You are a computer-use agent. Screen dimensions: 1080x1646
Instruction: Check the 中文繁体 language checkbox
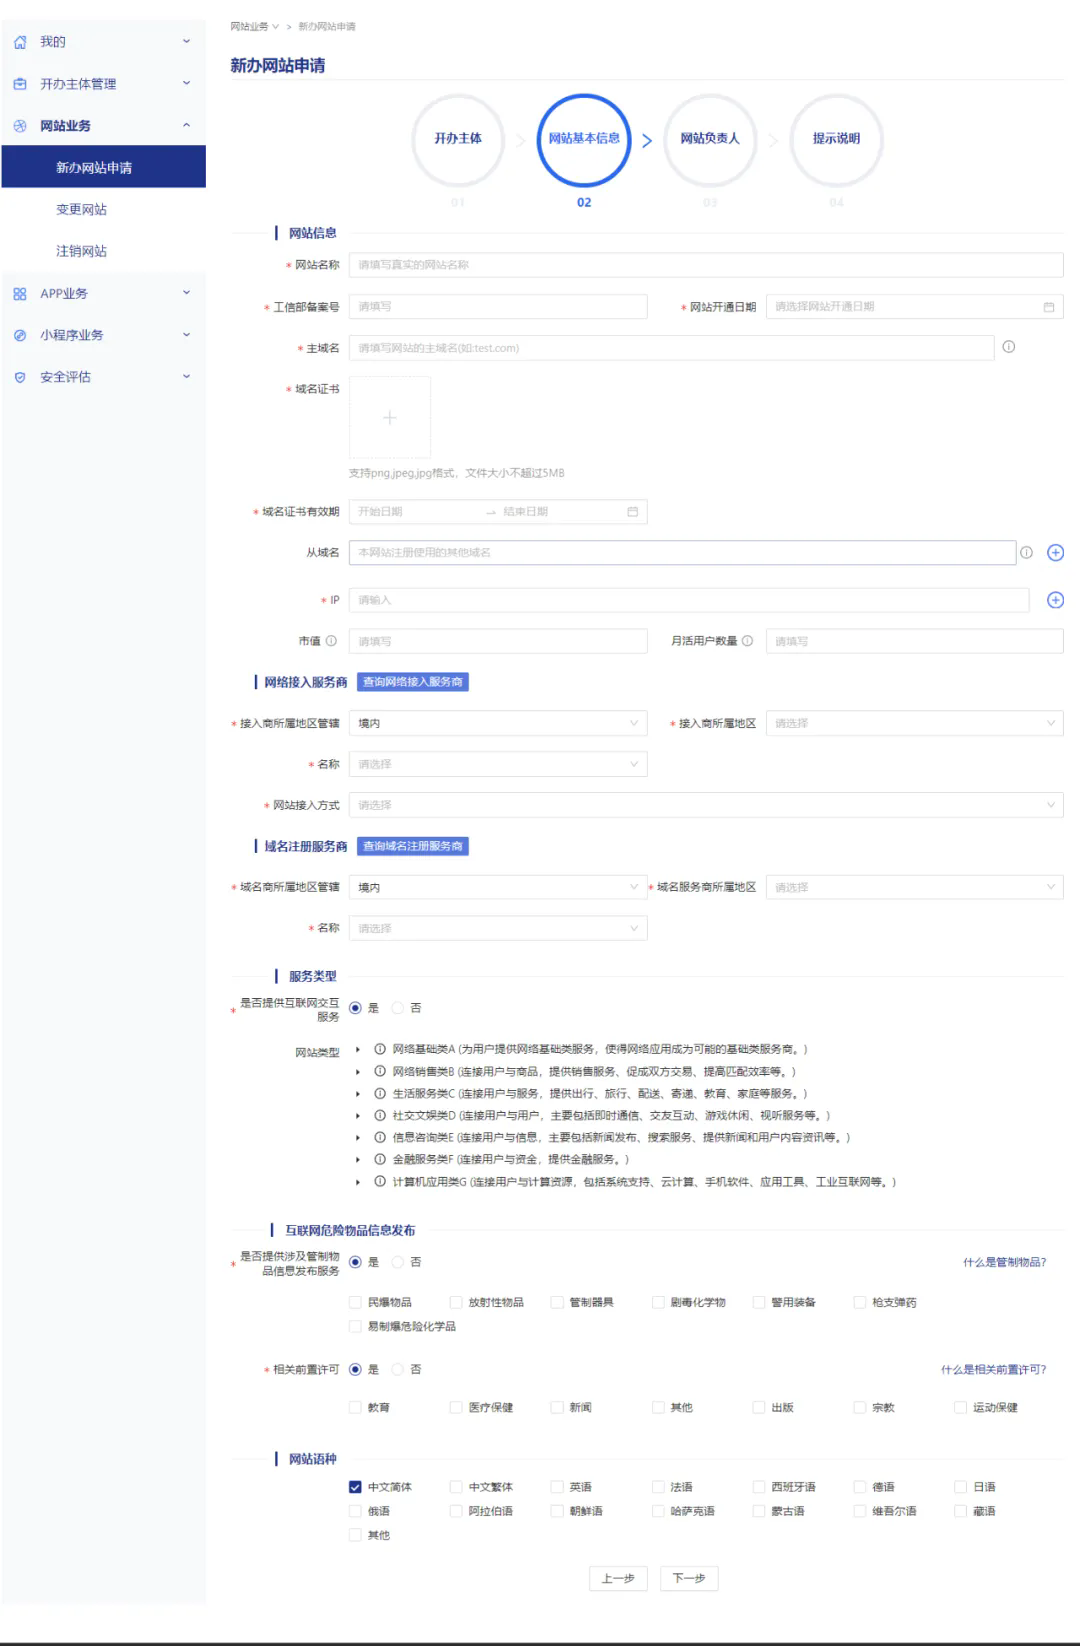[x=456, y=1487]
